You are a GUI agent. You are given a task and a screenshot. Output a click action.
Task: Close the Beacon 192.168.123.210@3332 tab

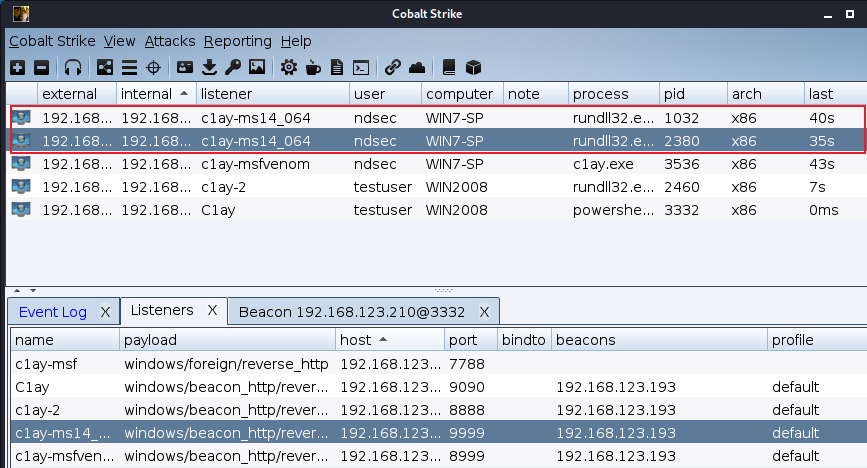click(484, 312)
